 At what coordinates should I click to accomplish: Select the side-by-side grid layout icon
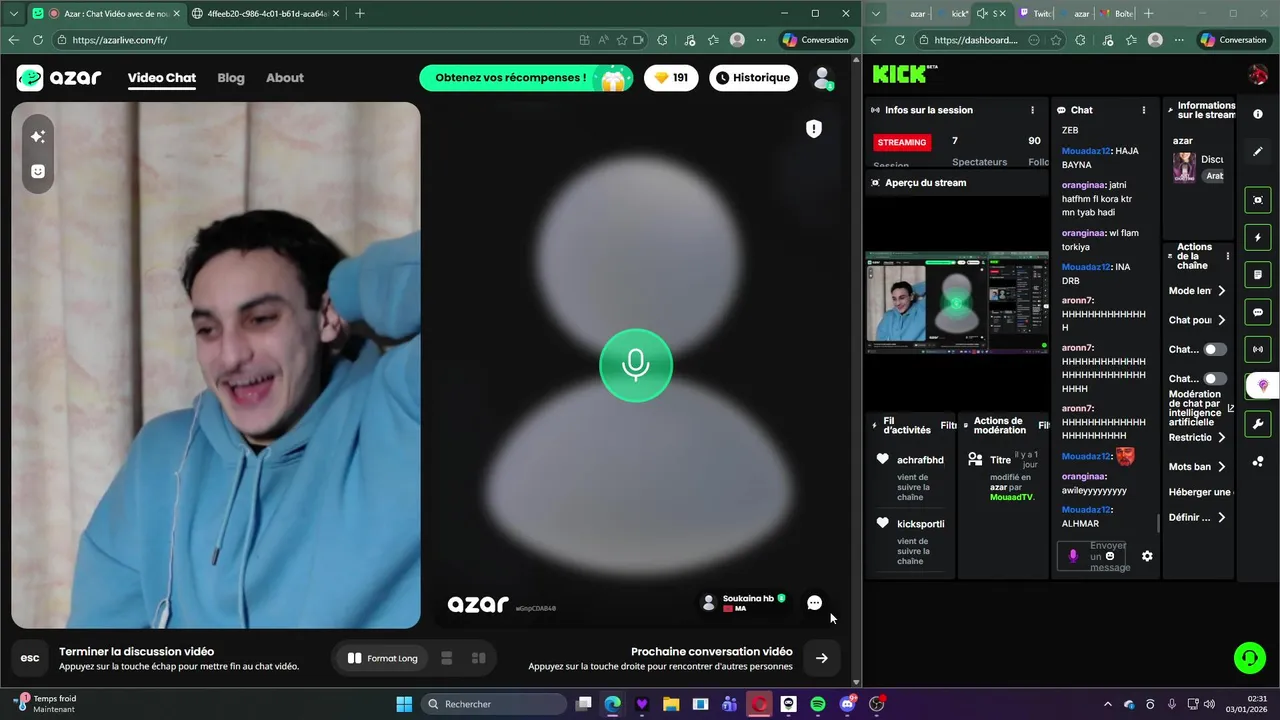479,658
